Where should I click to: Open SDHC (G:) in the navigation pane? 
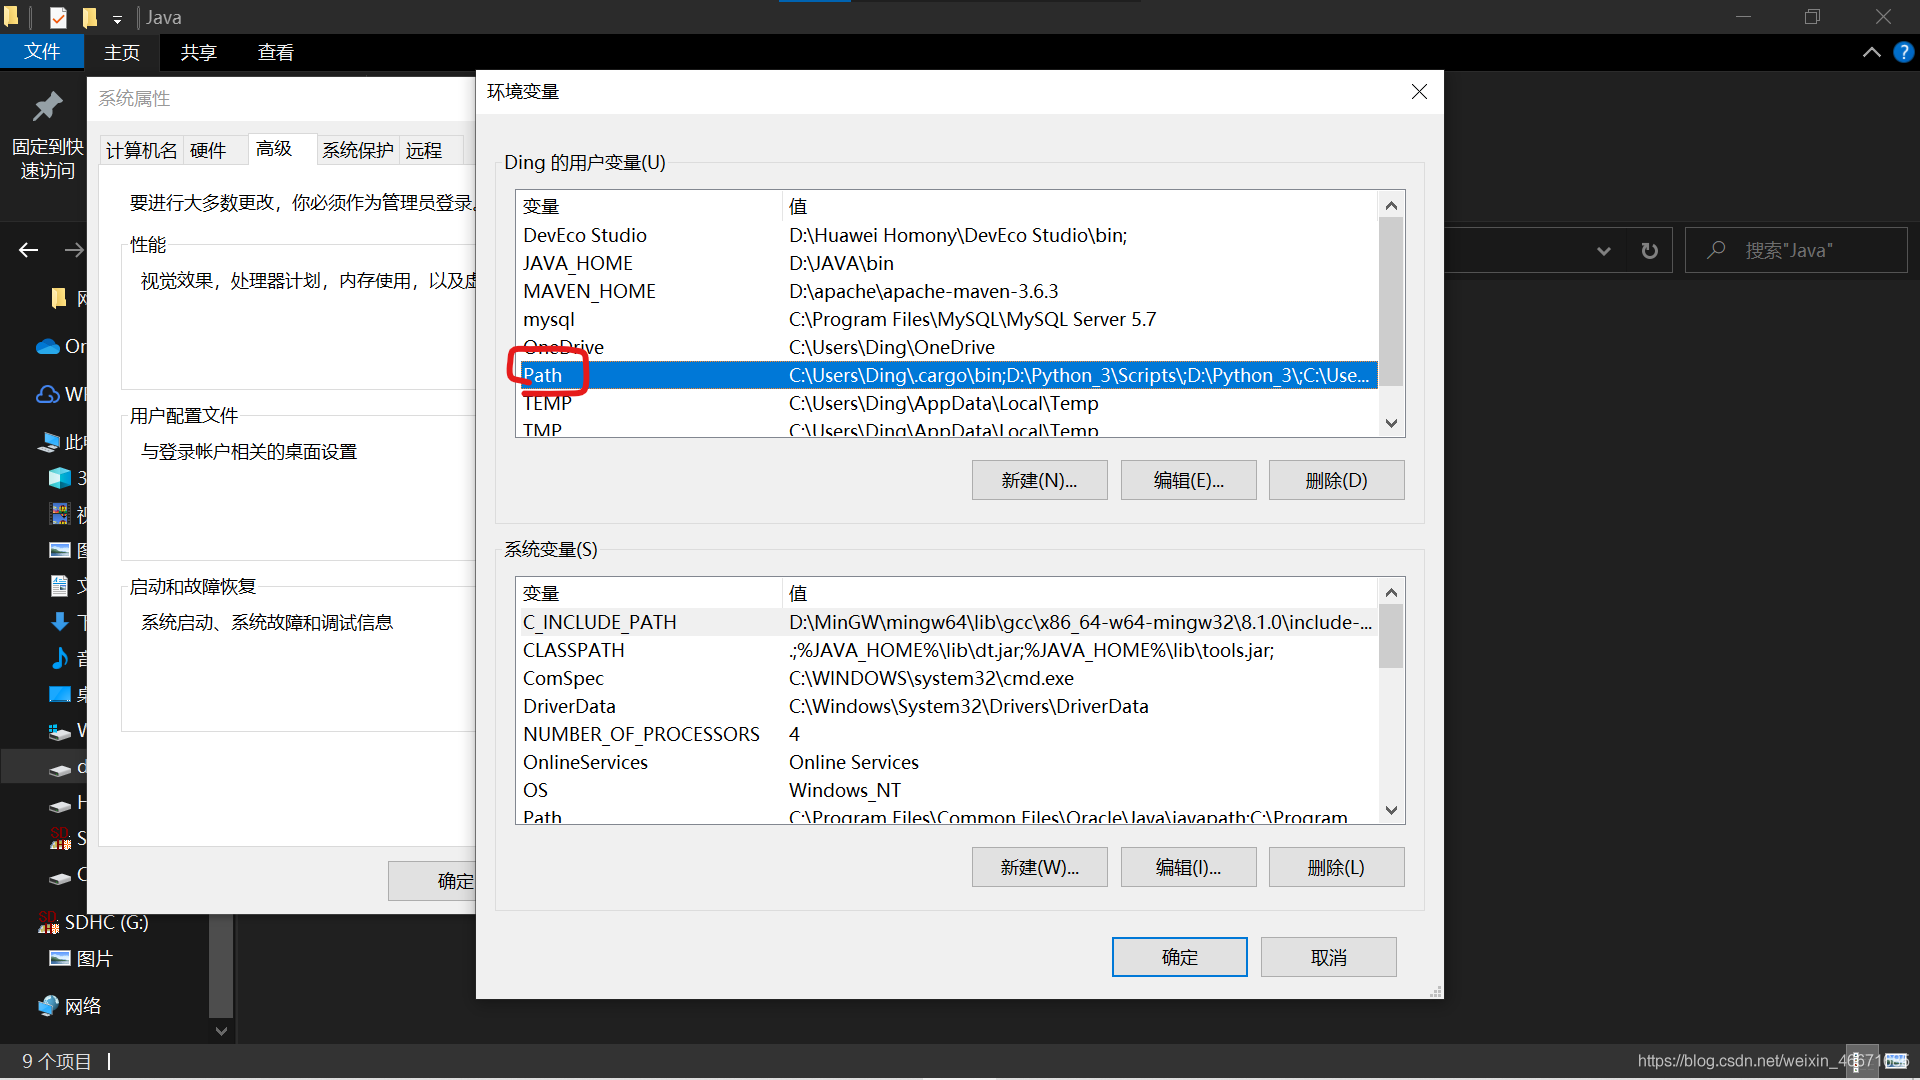coord(106,922)
